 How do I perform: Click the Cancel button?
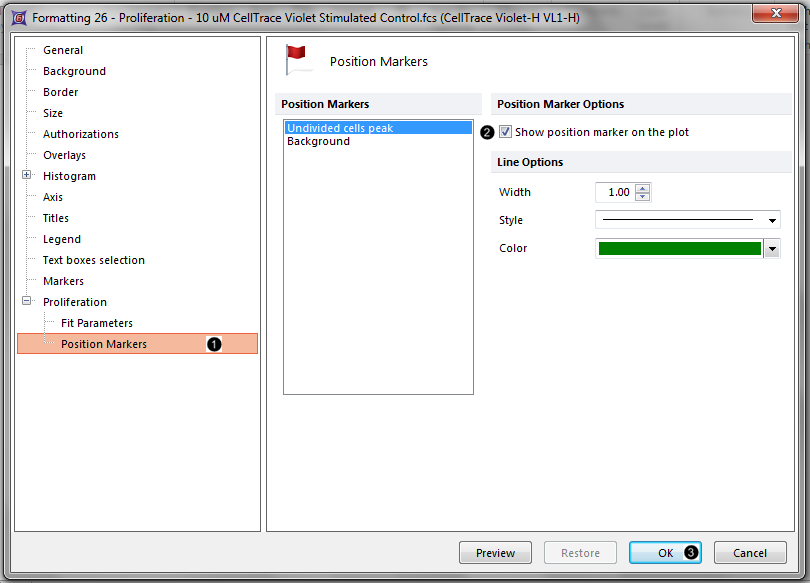tap(749, 553)
